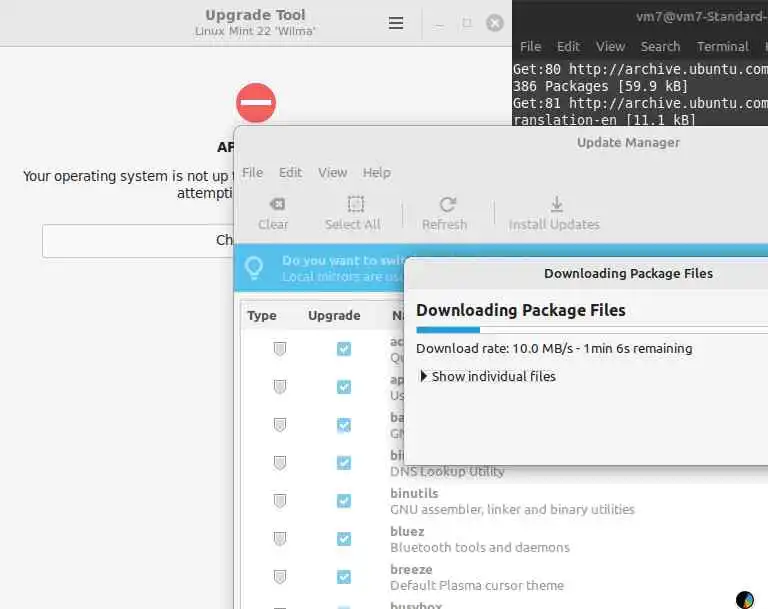The height and width of the screenshot is (609, 768).
Task: Click the Update Manager window title
Action: click(628, 143)
